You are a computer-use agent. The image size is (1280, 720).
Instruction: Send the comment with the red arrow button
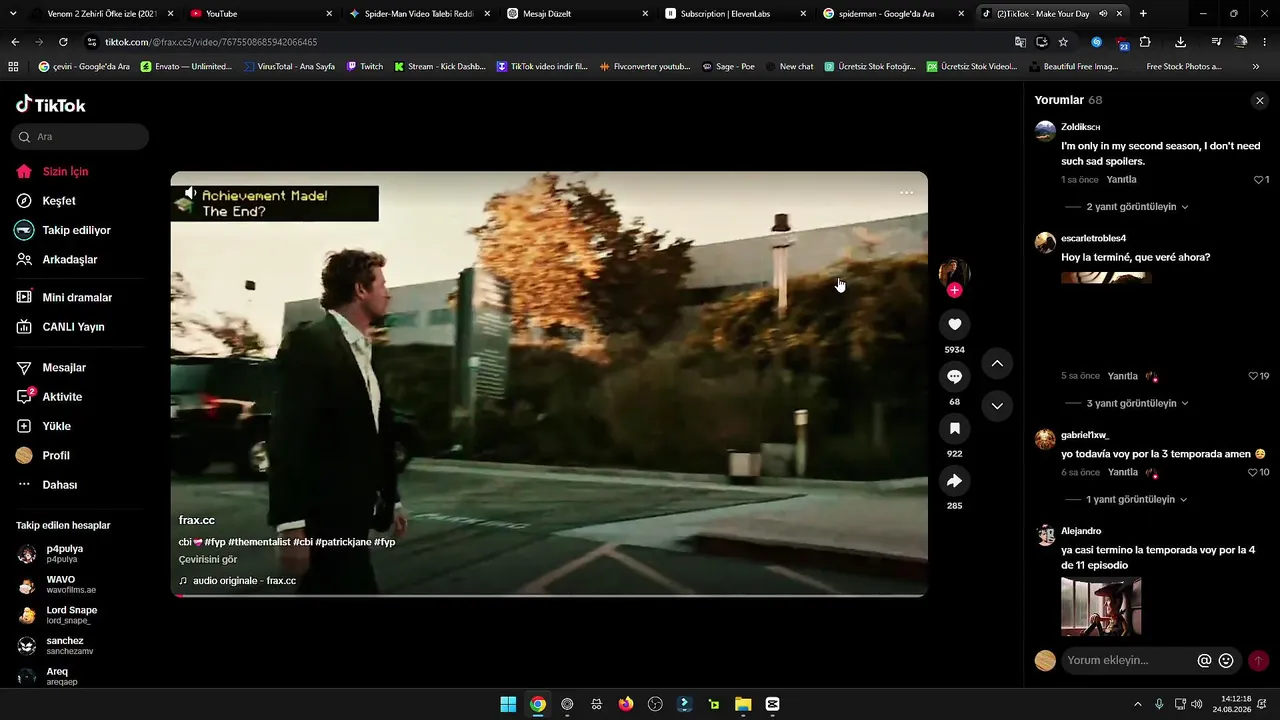[x=1258, y=661]
